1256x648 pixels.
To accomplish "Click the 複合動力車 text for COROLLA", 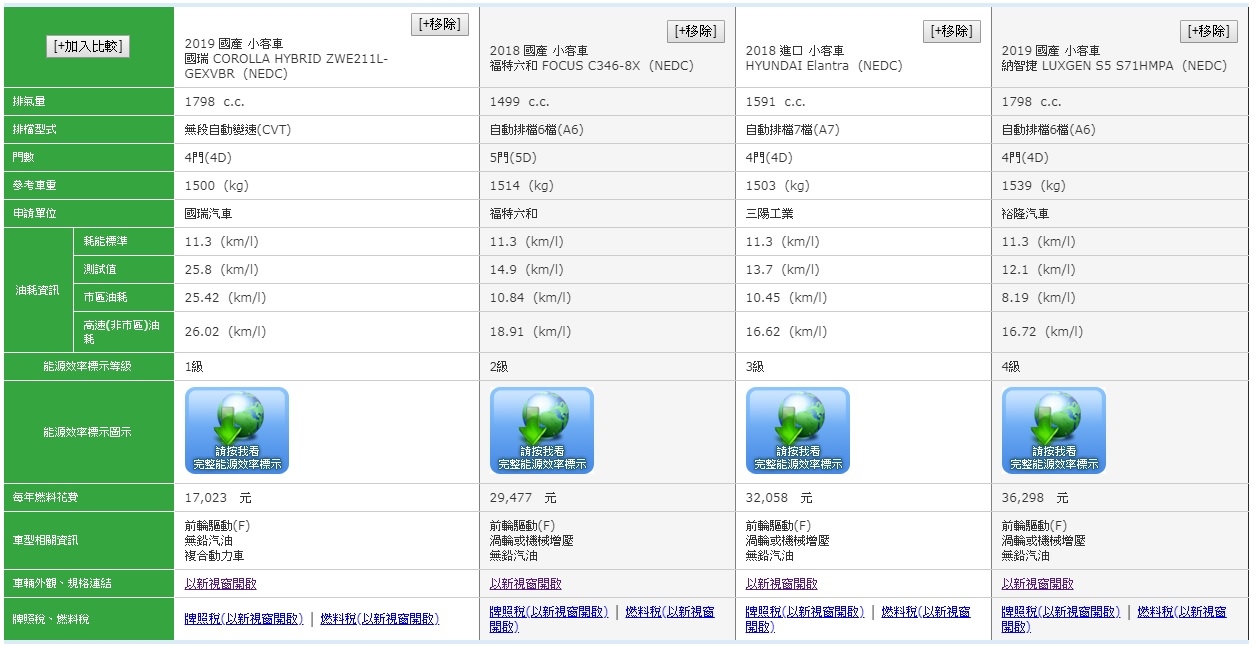I will [215, 556].
